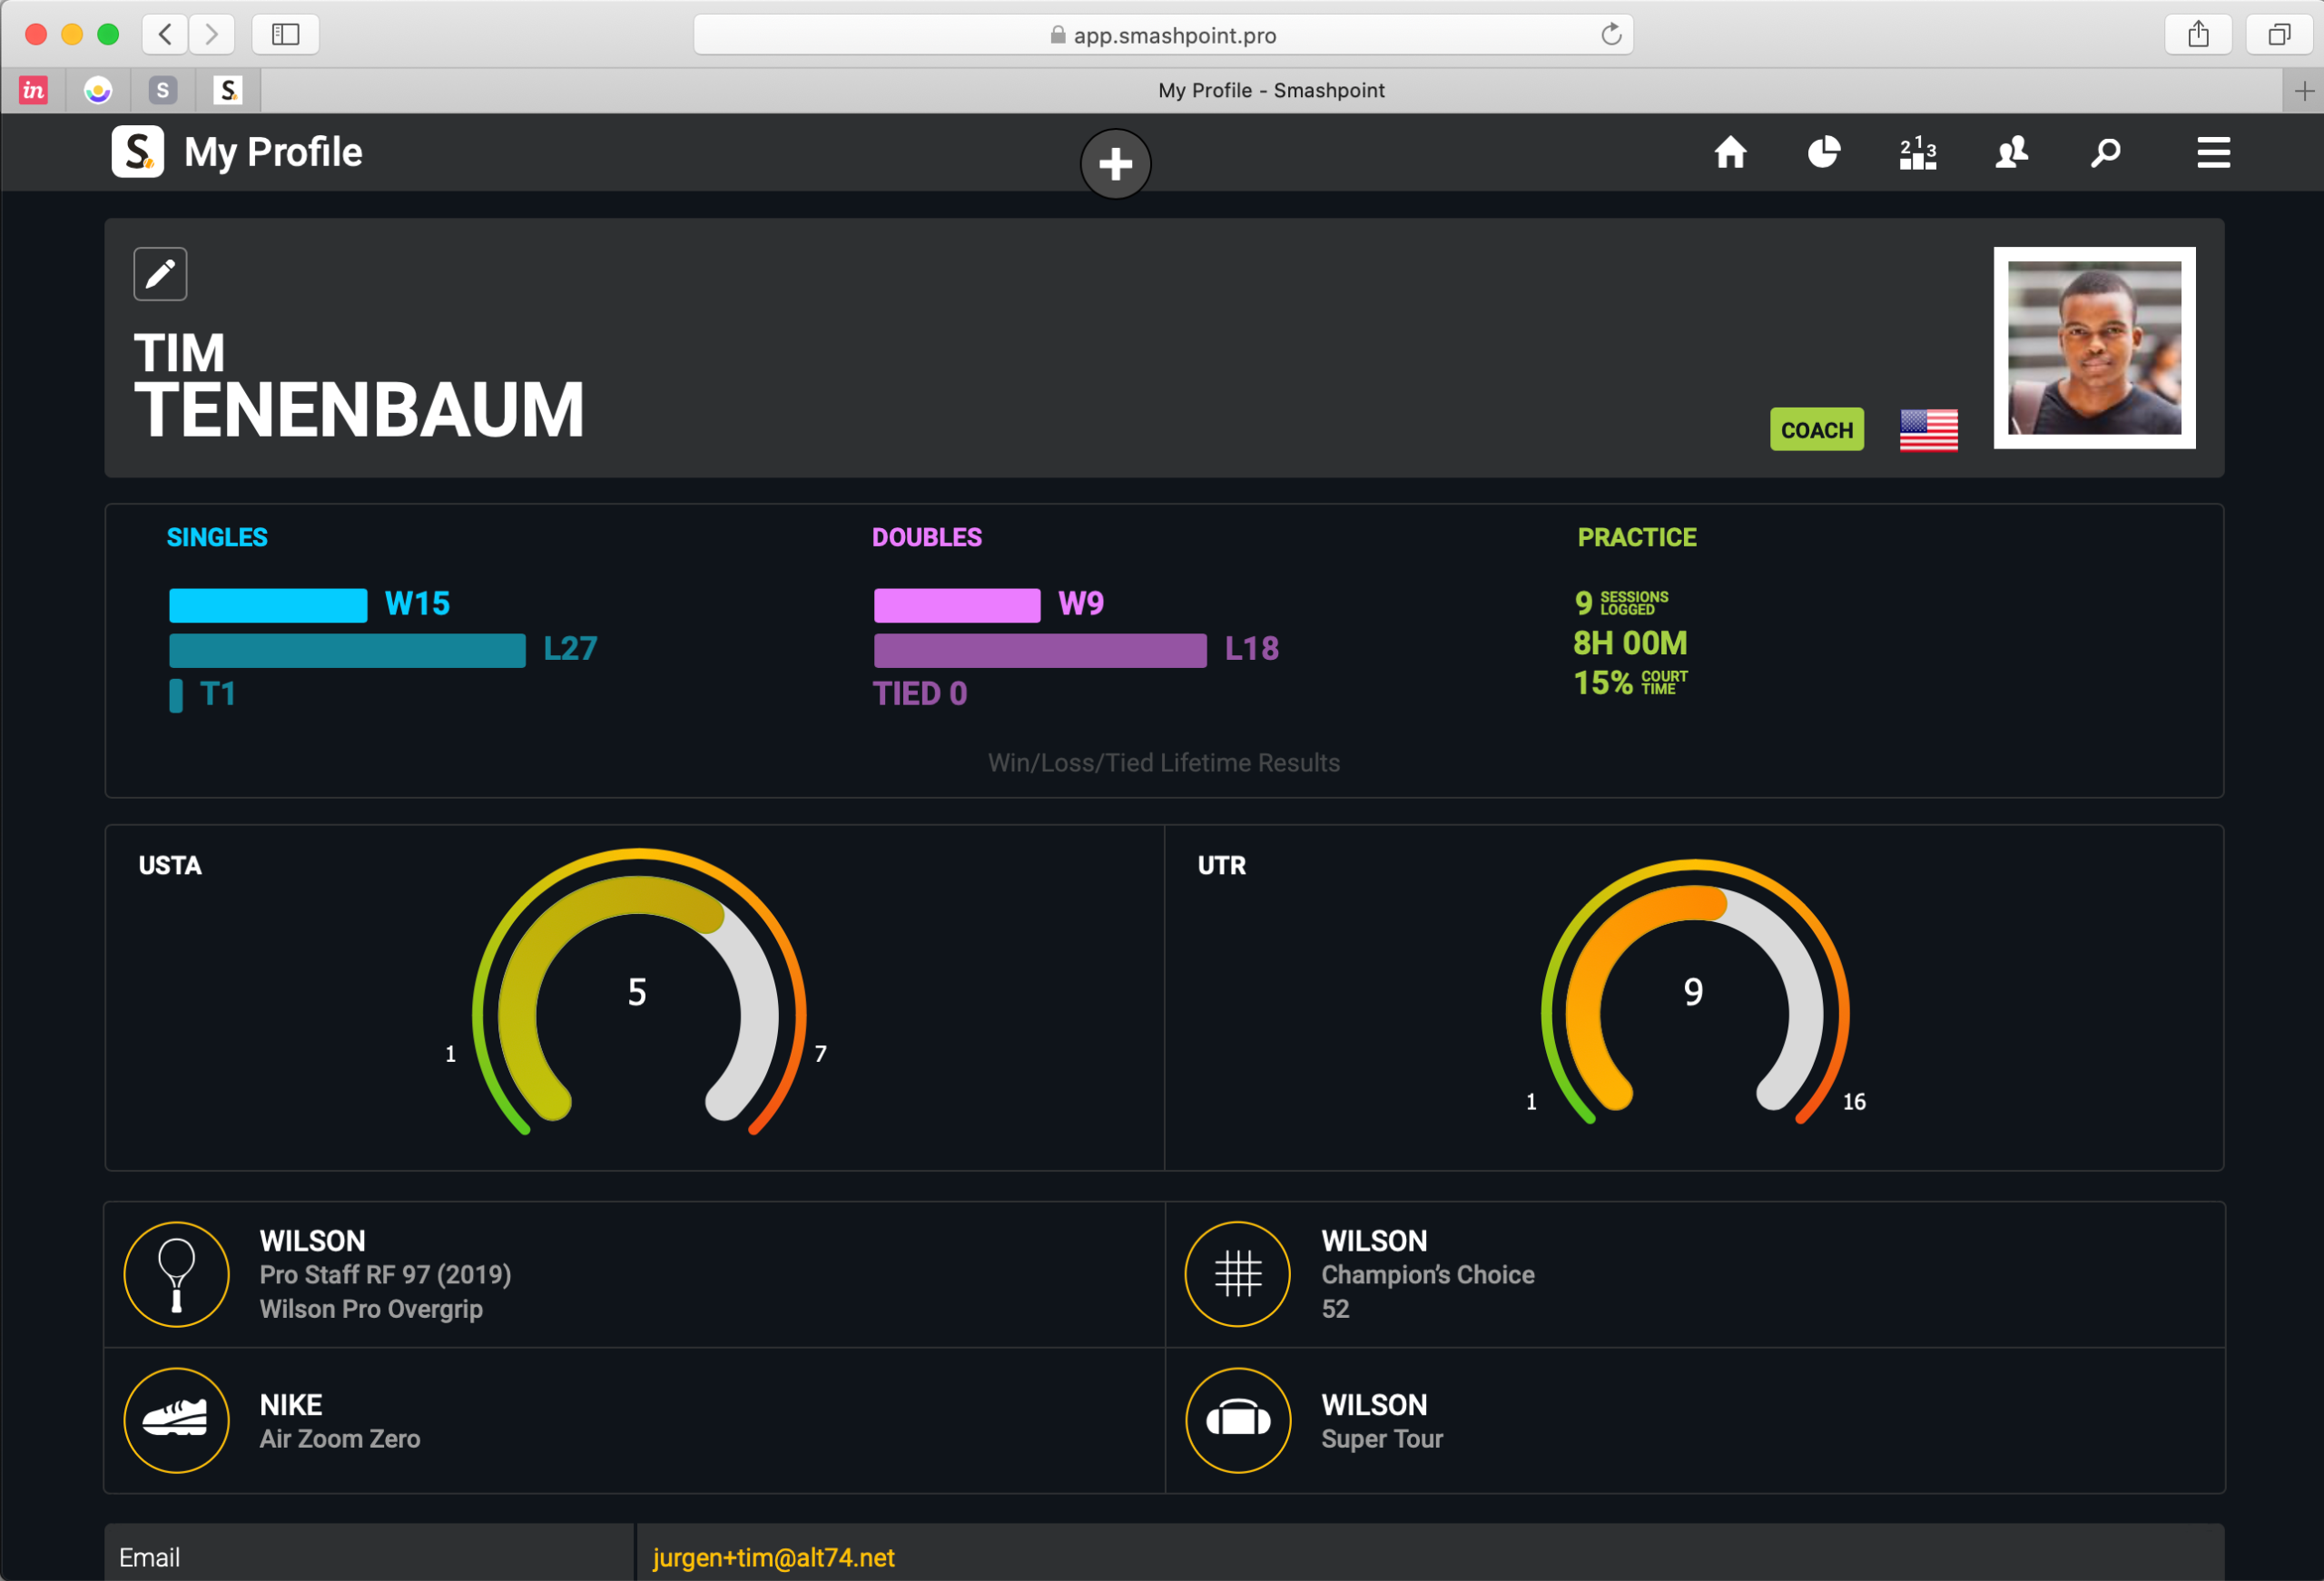Click the pencil edit profile icon

pos(160,273)
